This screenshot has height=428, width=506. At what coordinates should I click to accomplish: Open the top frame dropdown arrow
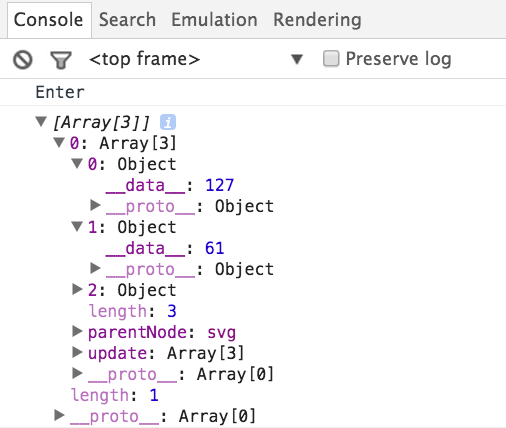click(x=297, y=59)
